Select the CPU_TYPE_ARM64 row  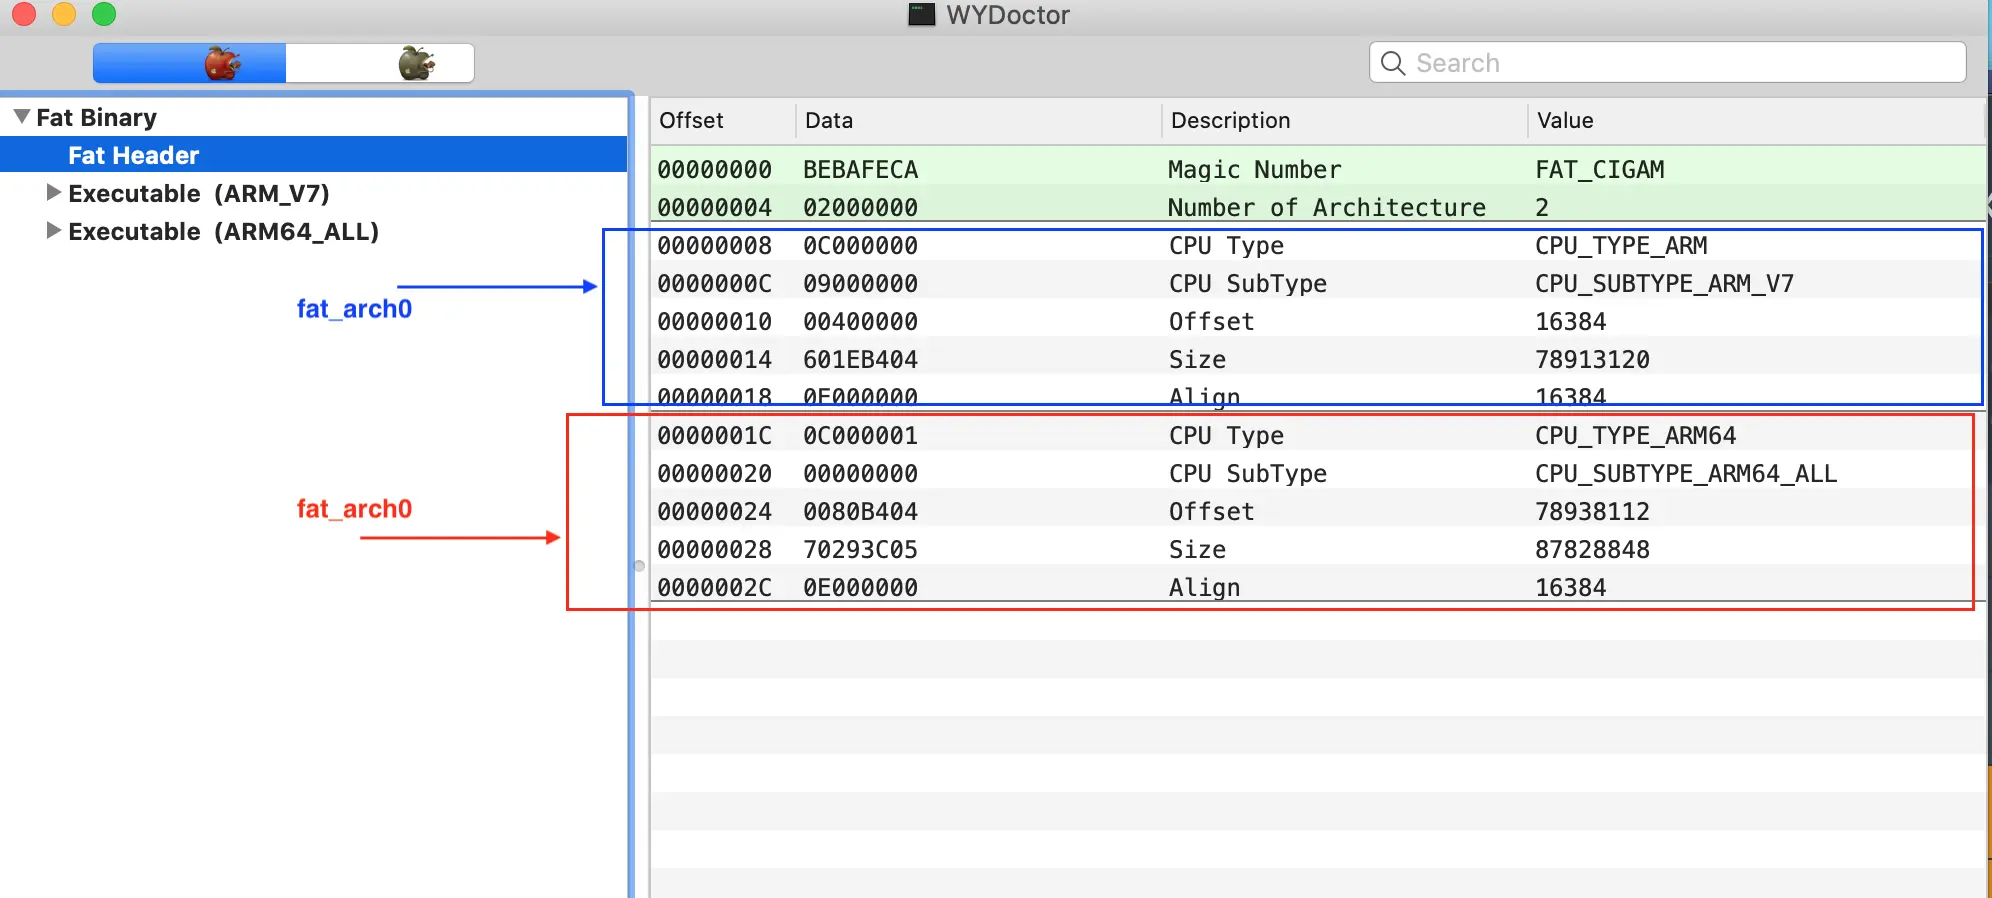[1318, 435]
